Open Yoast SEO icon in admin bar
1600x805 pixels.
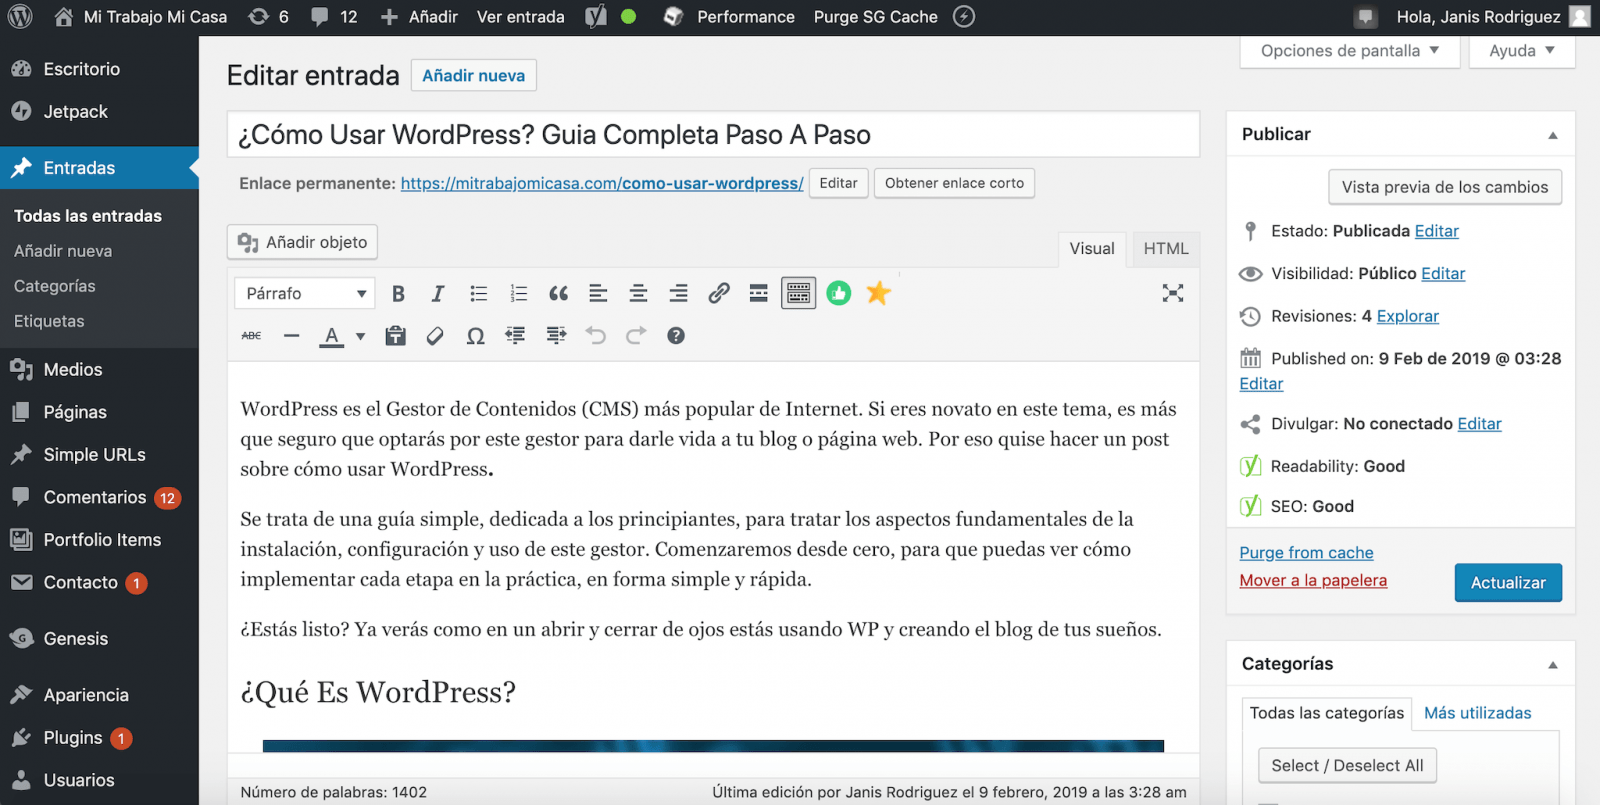(596, 17)
